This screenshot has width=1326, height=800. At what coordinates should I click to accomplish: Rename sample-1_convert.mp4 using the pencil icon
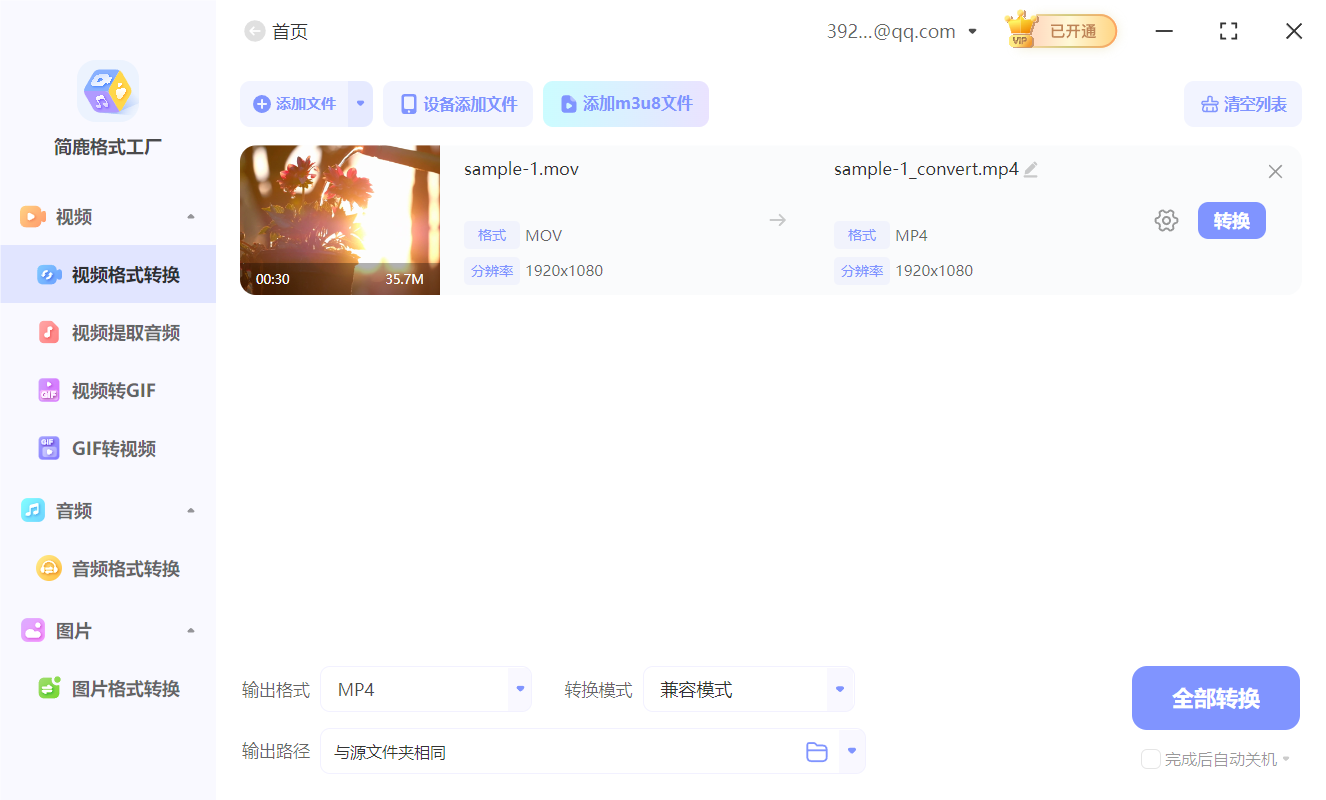[1031, 169]
